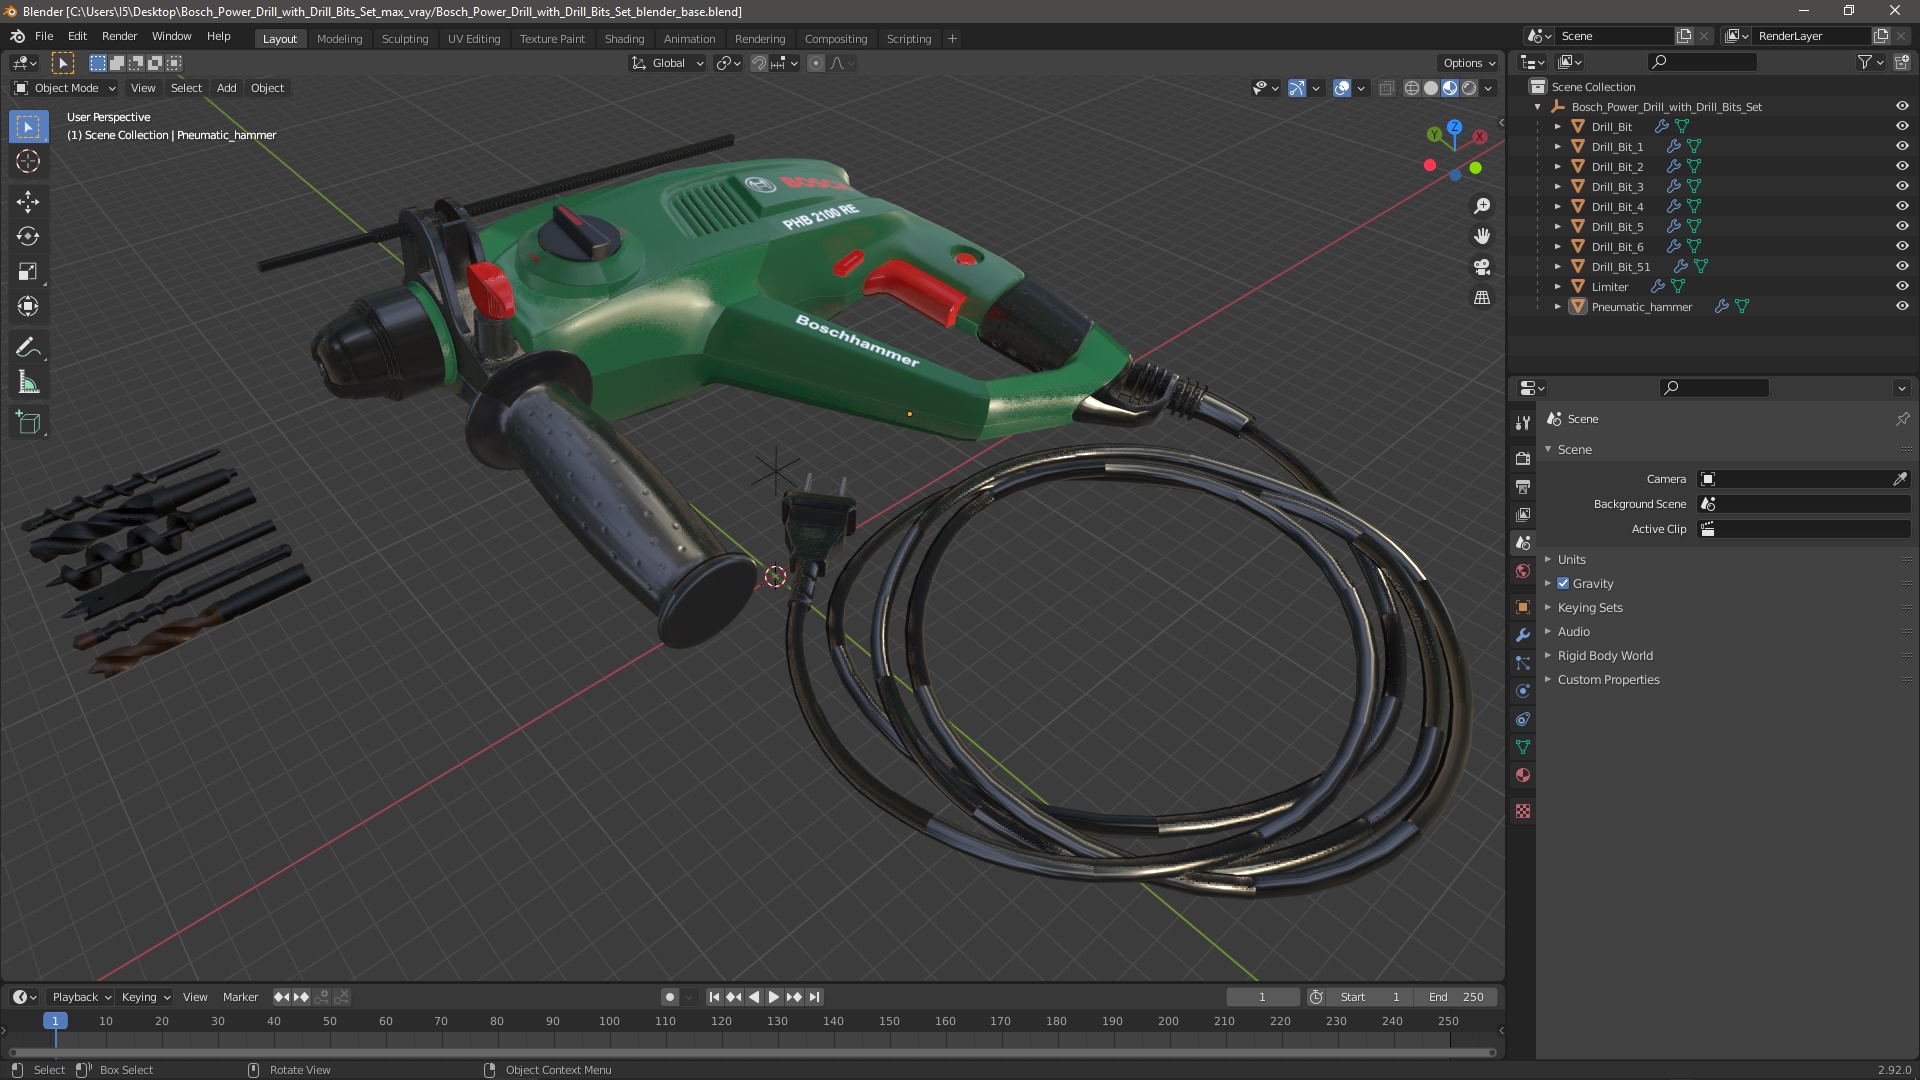The width and height of the screenshot is (1920, 1080).
Task: Click the outliner search field
Action: 1703,62
